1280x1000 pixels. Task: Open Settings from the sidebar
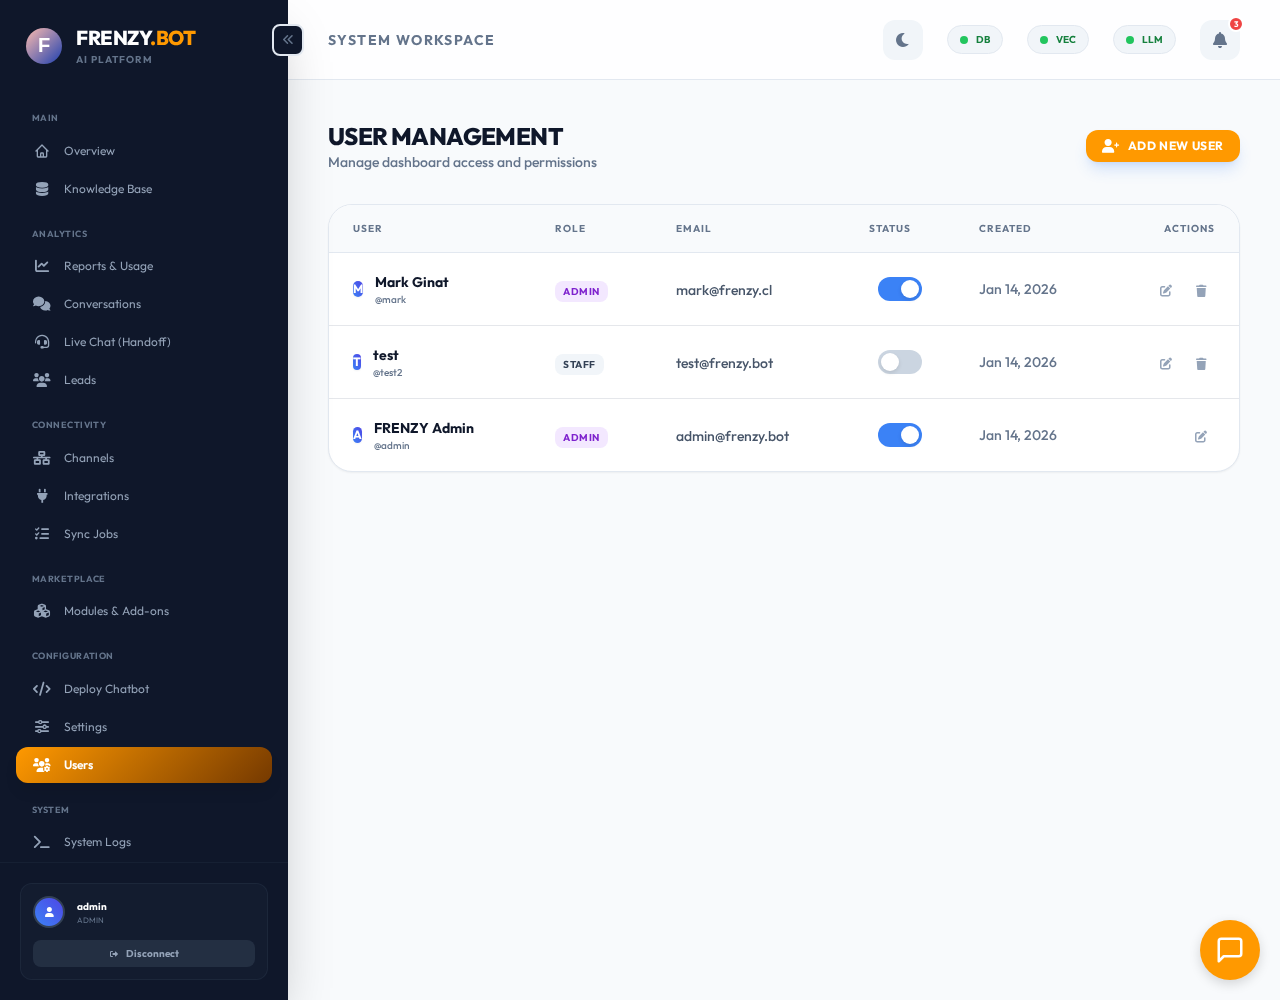click(85, 727)
